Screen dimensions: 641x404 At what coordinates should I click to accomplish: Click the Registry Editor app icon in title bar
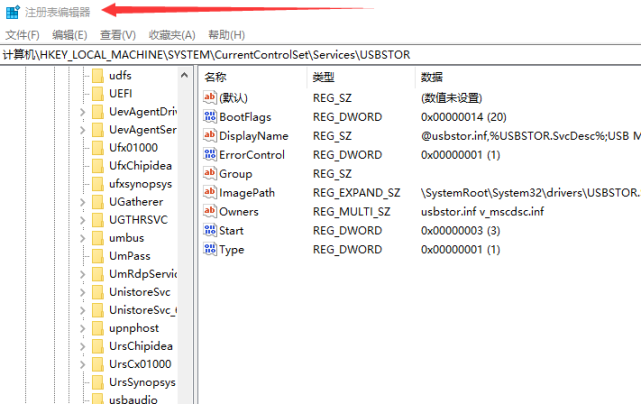(12, 12)
